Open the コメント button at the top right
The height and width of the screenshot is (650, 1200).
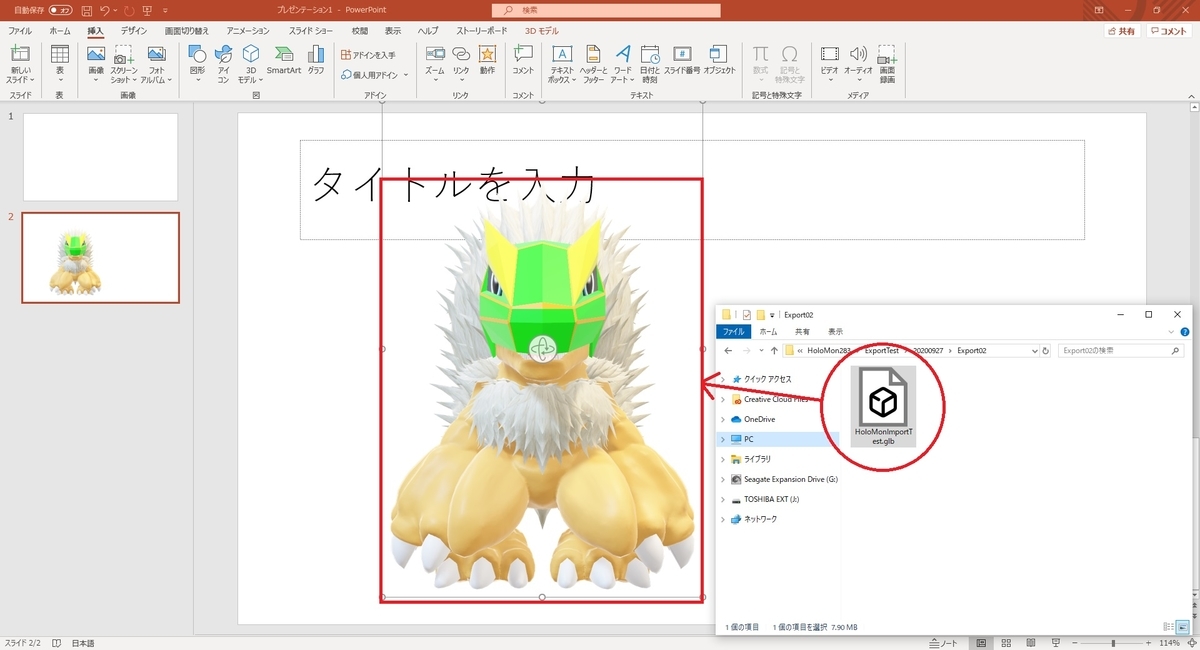pos(1169,31)
